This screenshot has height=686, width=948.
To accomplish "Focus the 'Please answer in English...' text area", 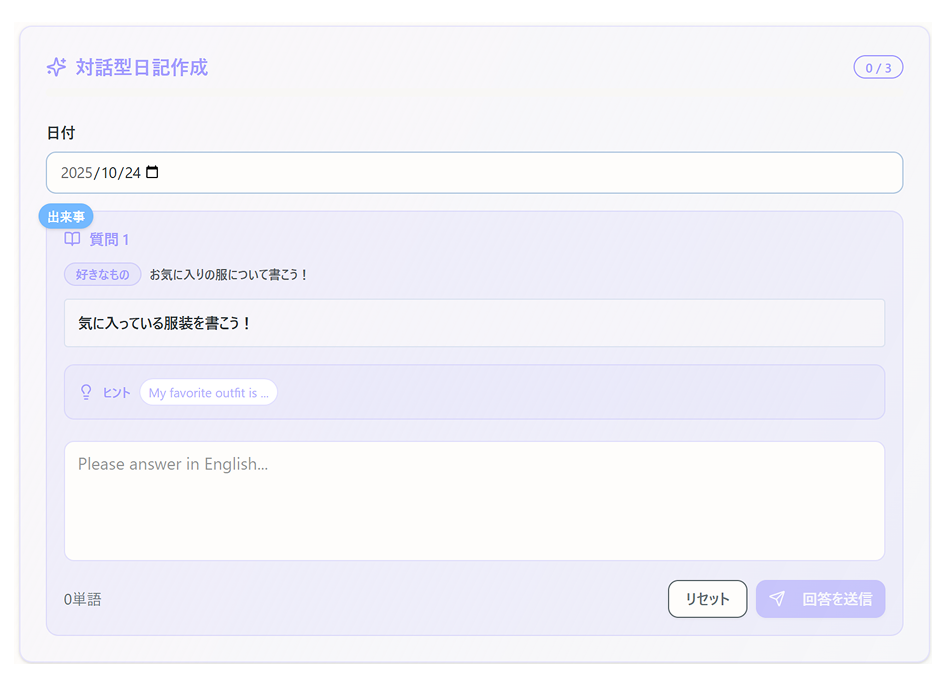I will click(474, 501).
